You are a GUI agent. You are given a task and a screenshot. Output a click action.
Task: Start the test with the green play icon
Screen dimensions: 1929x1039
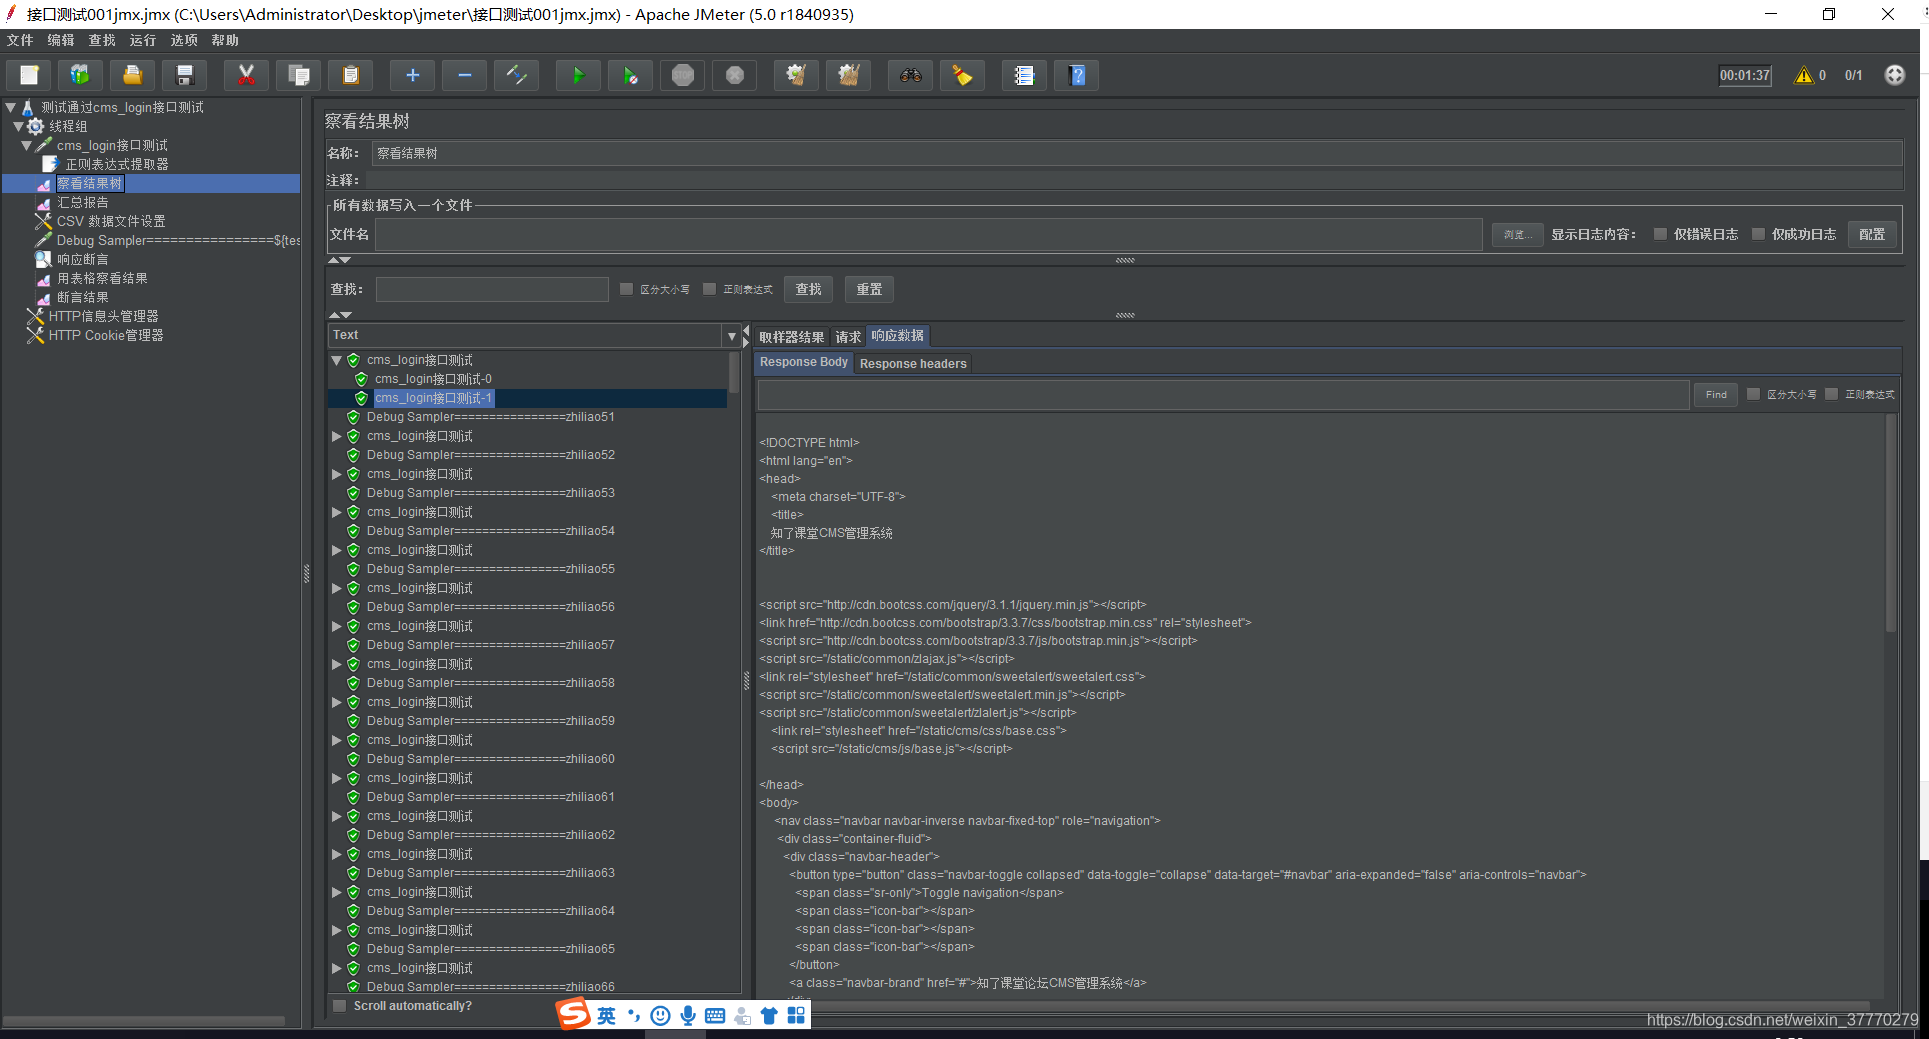578,75
